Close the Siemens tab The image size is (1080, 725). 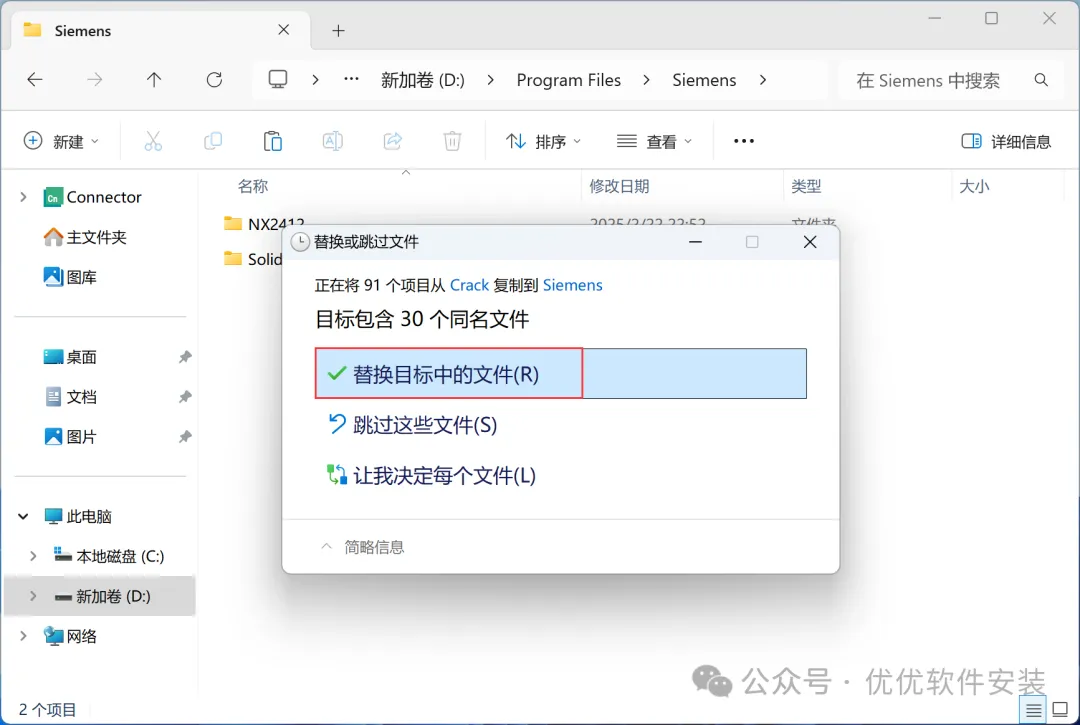pos(284,30)
